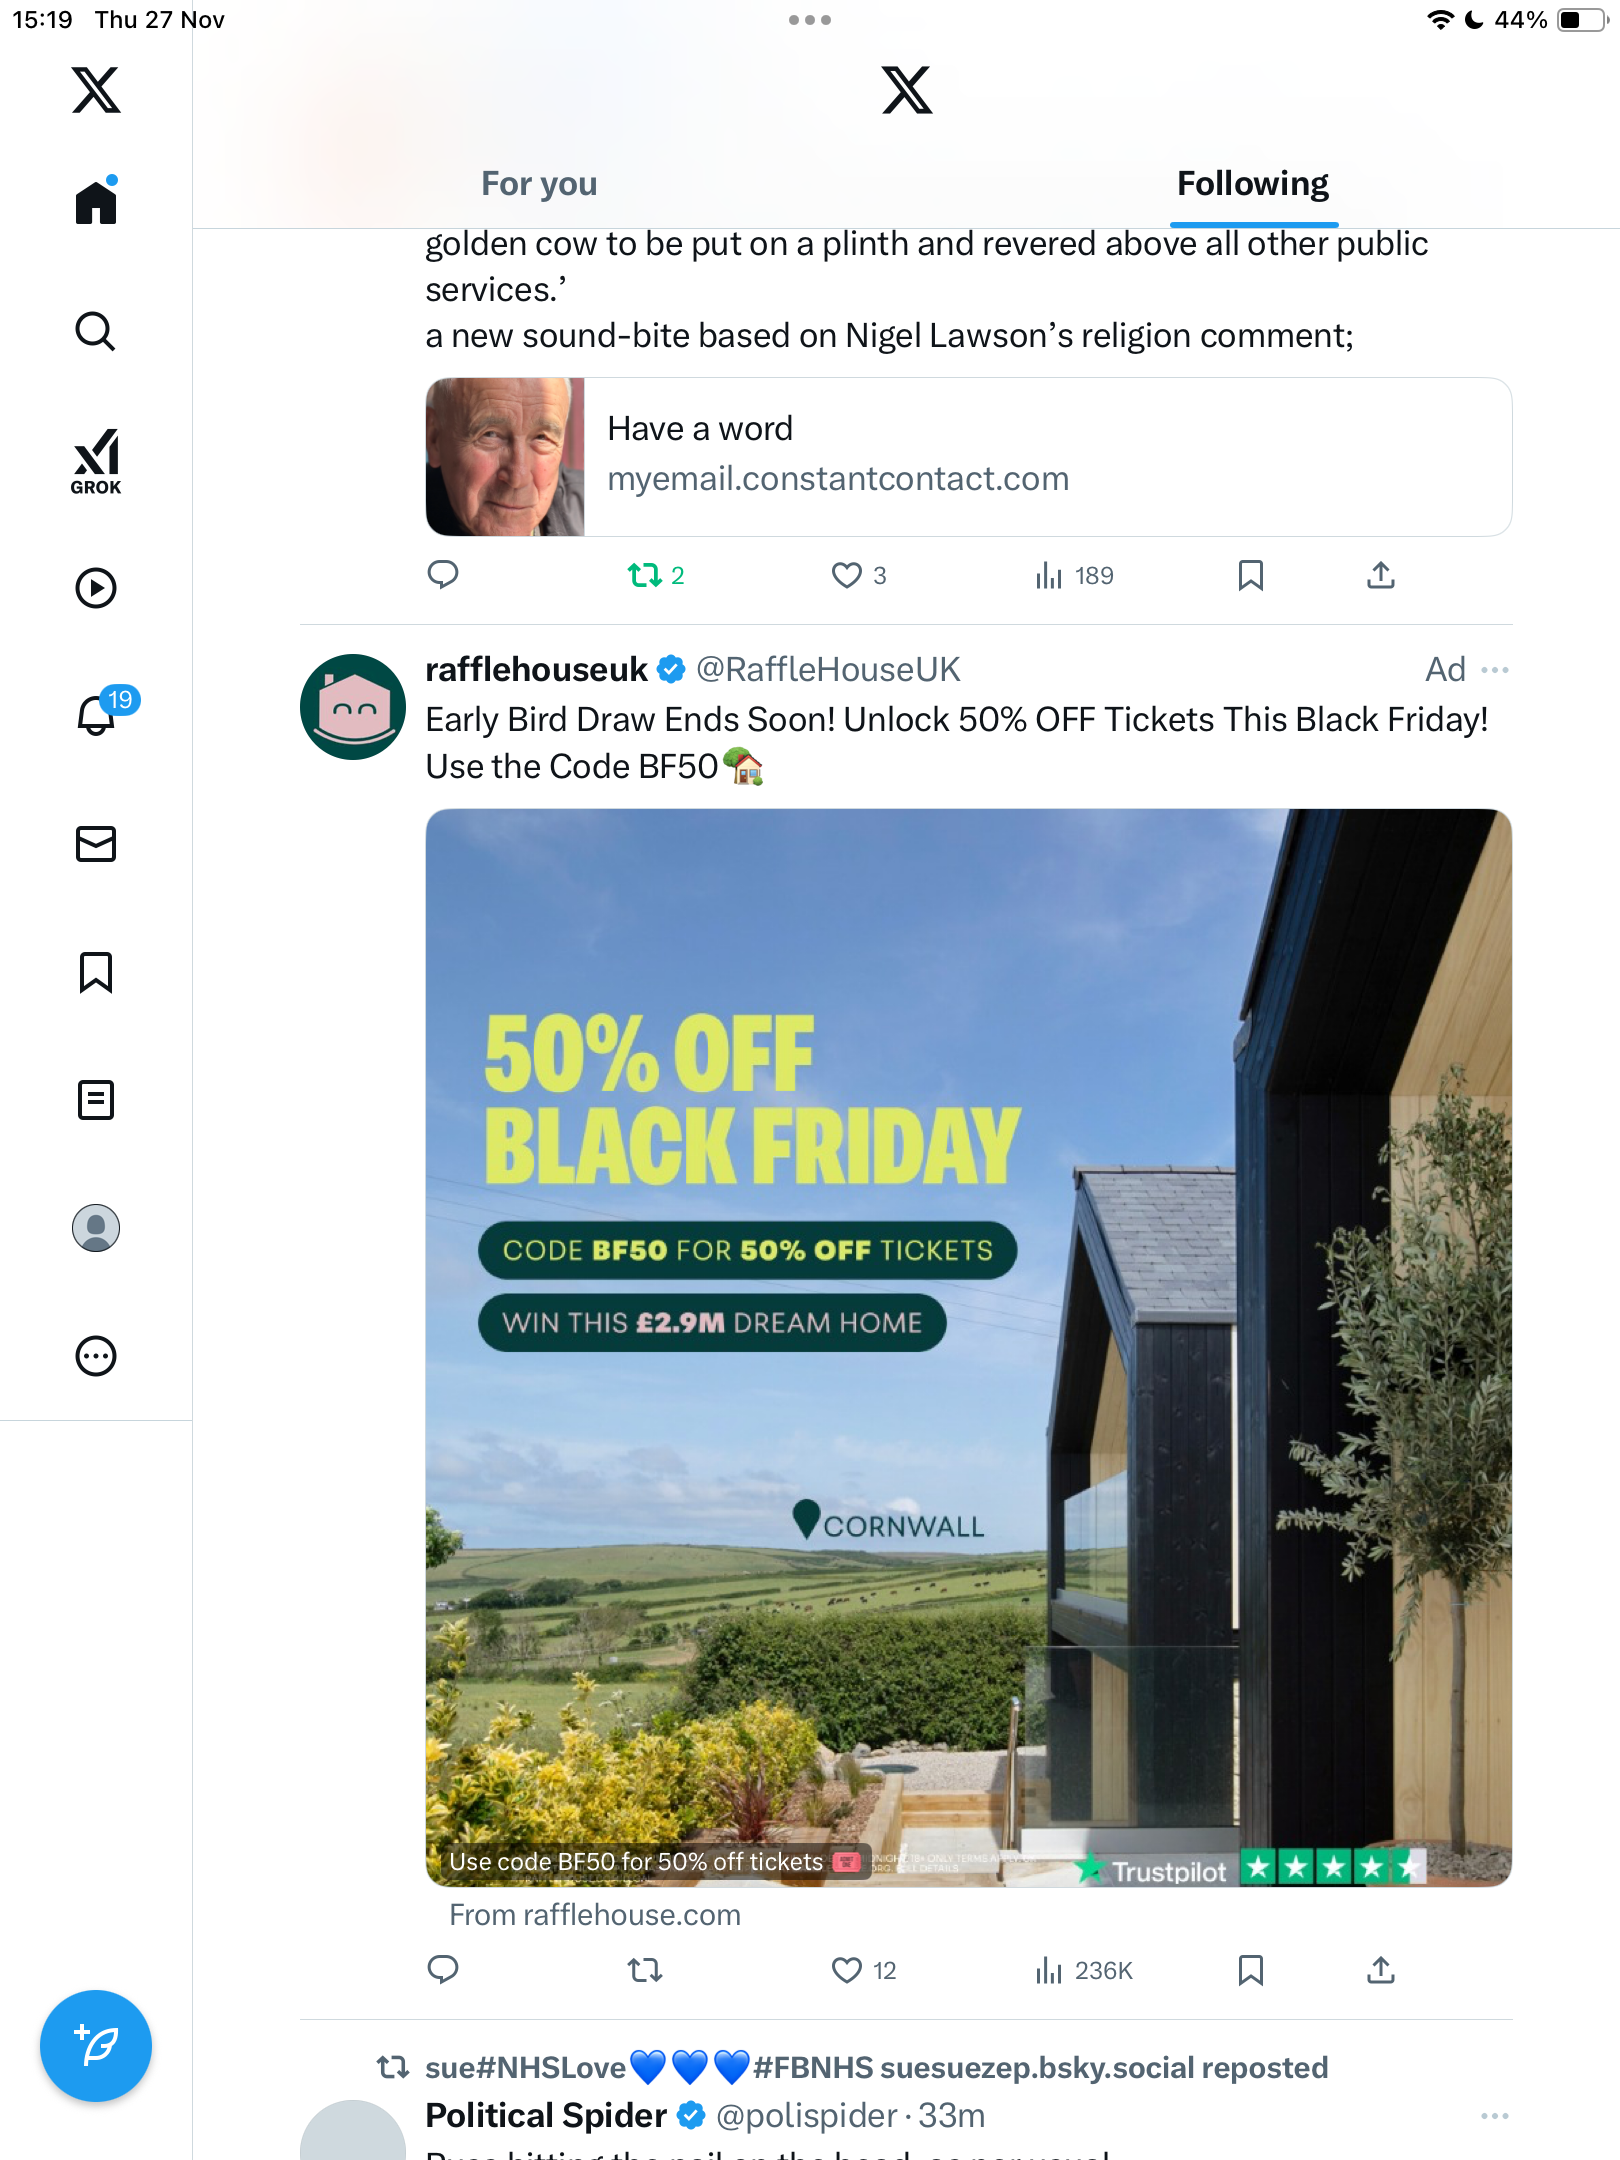This screenshot has height=2160, width=1620.
Task: Open more options on rafflehouseuk ad
Action: pyautogui.click(x=1495, y=669)
